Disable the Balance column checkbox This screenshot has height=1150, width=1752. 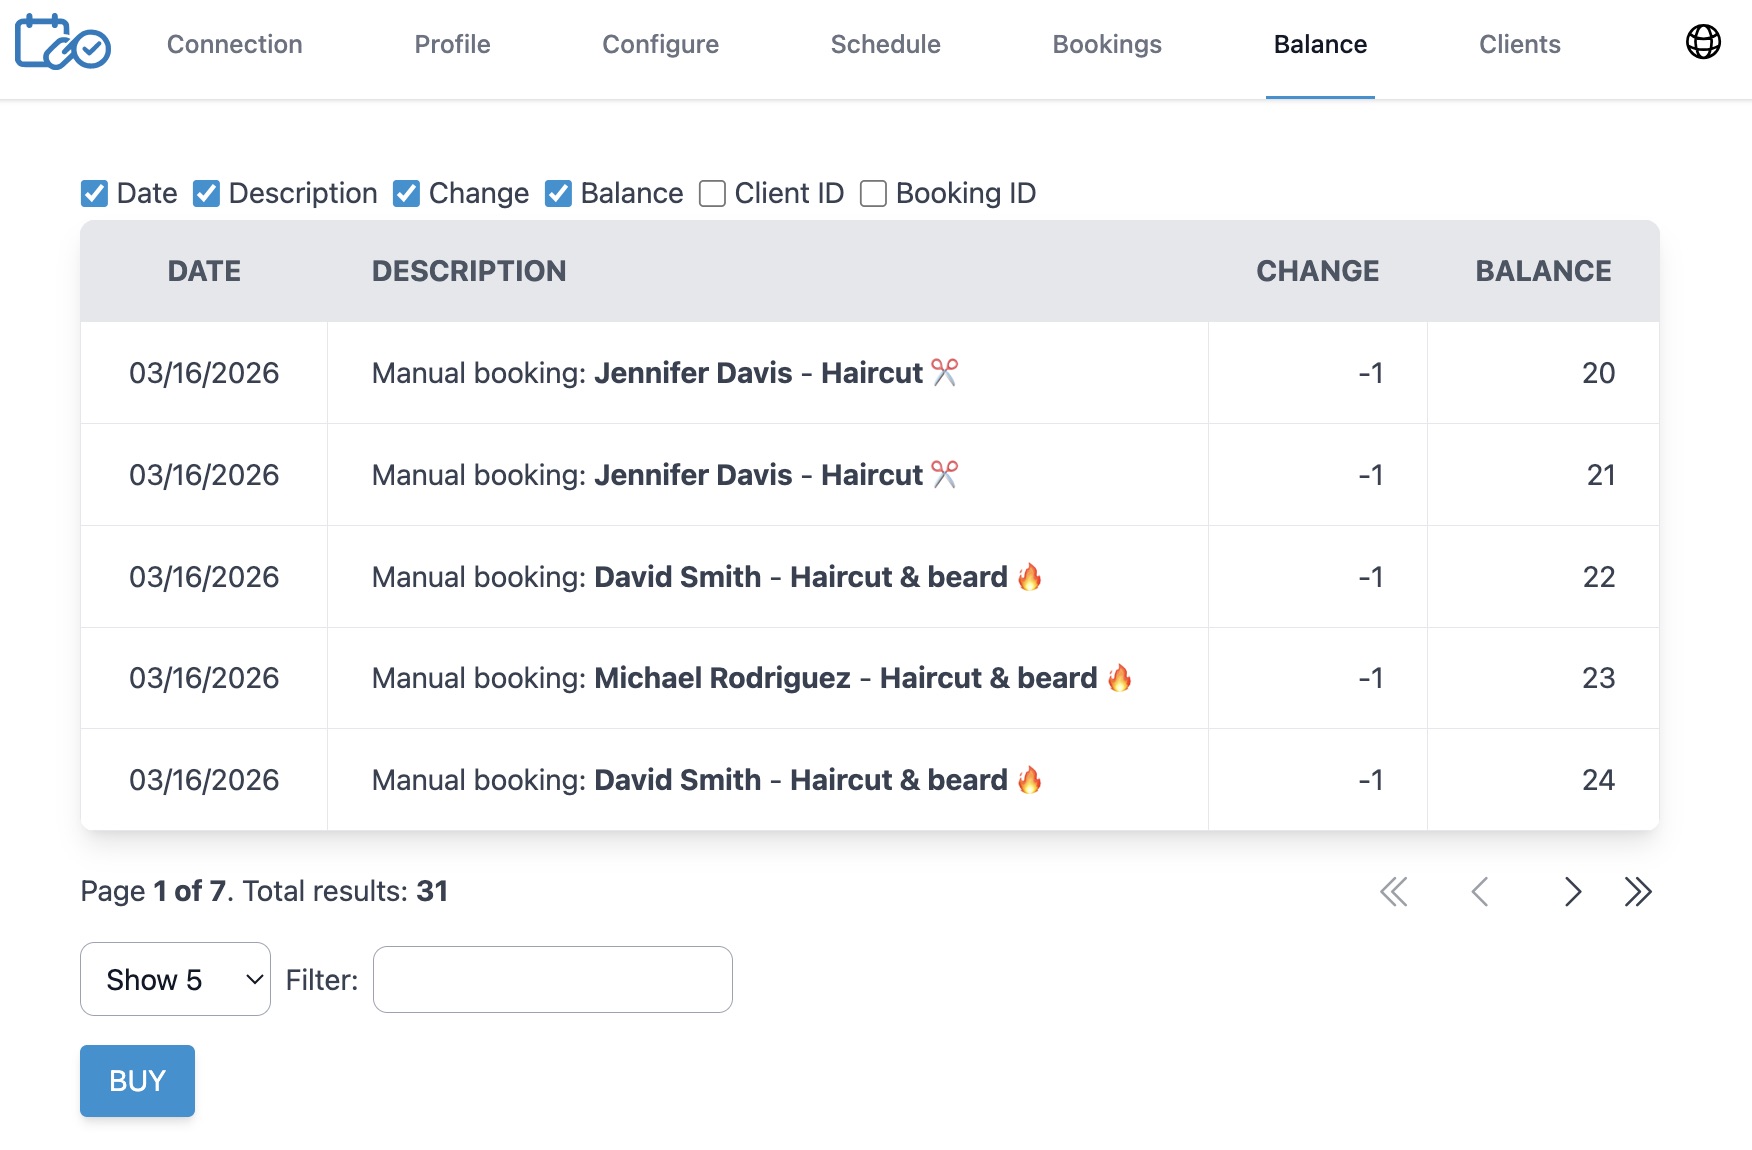558,193
